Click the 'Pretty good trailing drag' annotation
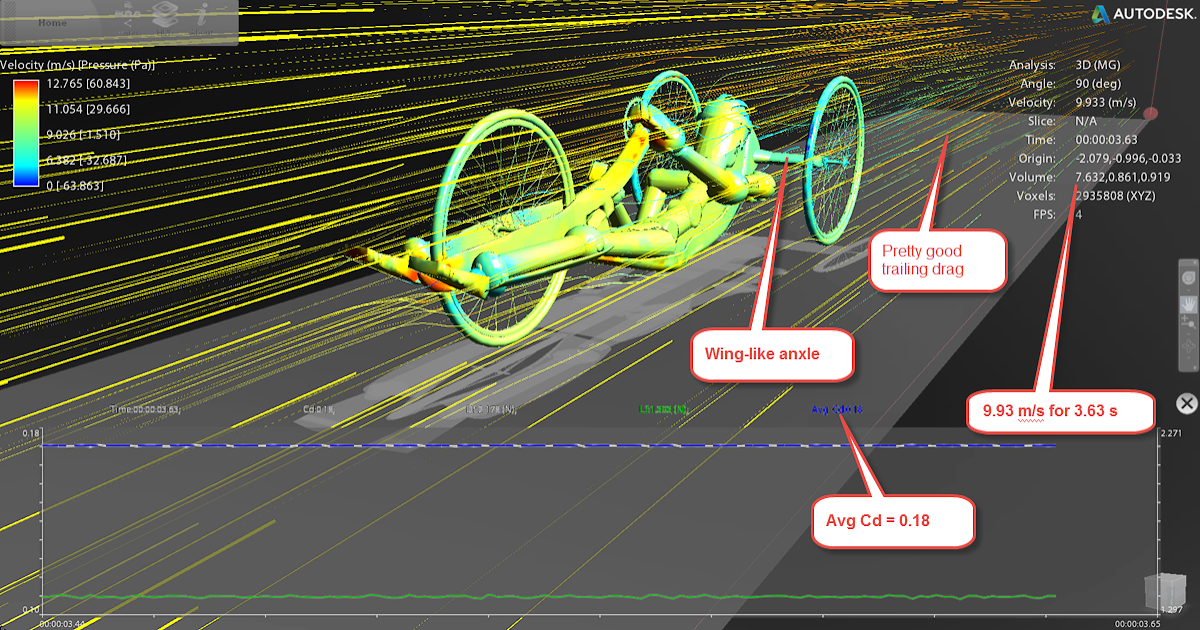This screenshot has width=1200, height=630. pos(936,260)
